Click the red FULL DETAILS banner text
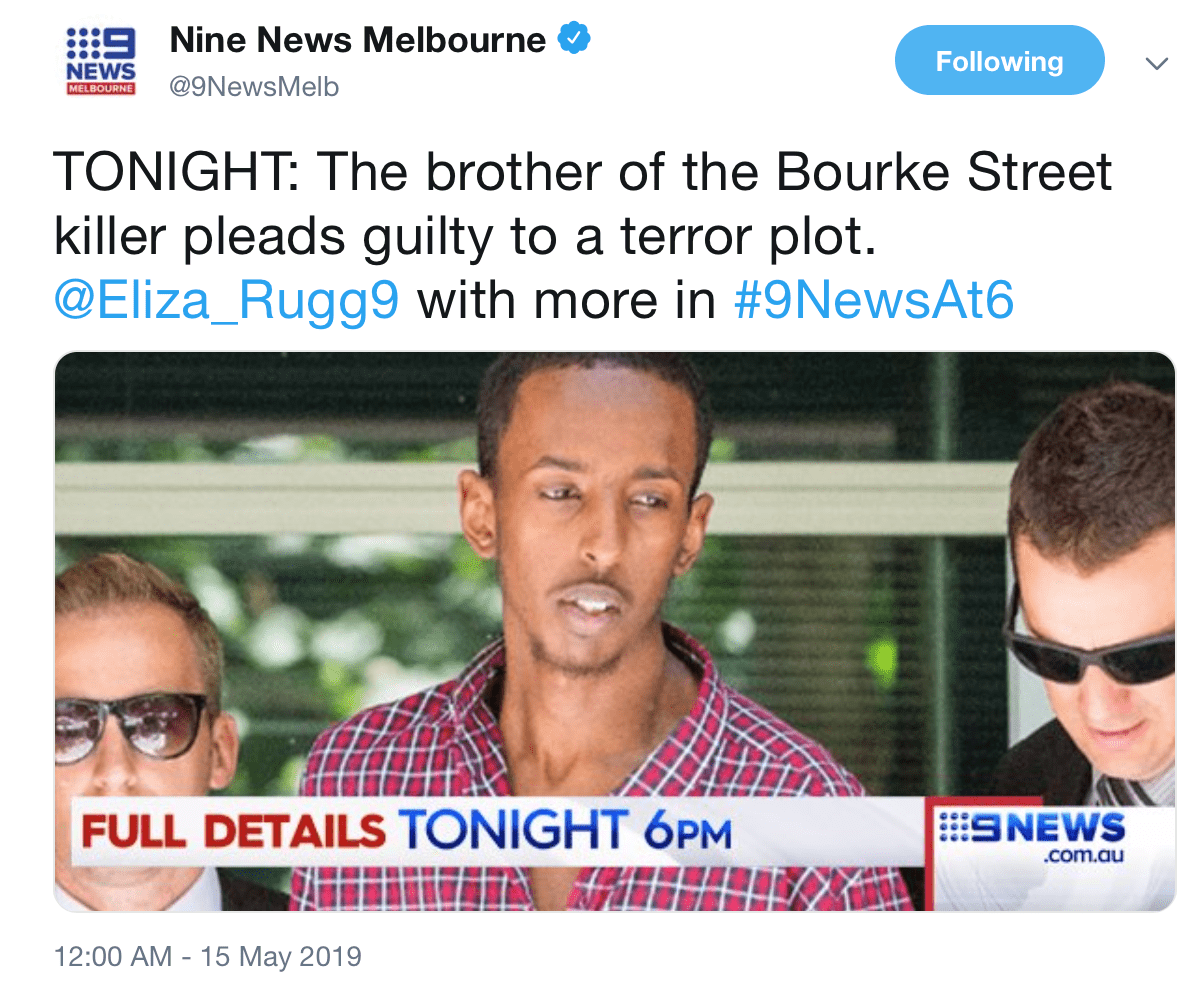 (x=233, y=831)
